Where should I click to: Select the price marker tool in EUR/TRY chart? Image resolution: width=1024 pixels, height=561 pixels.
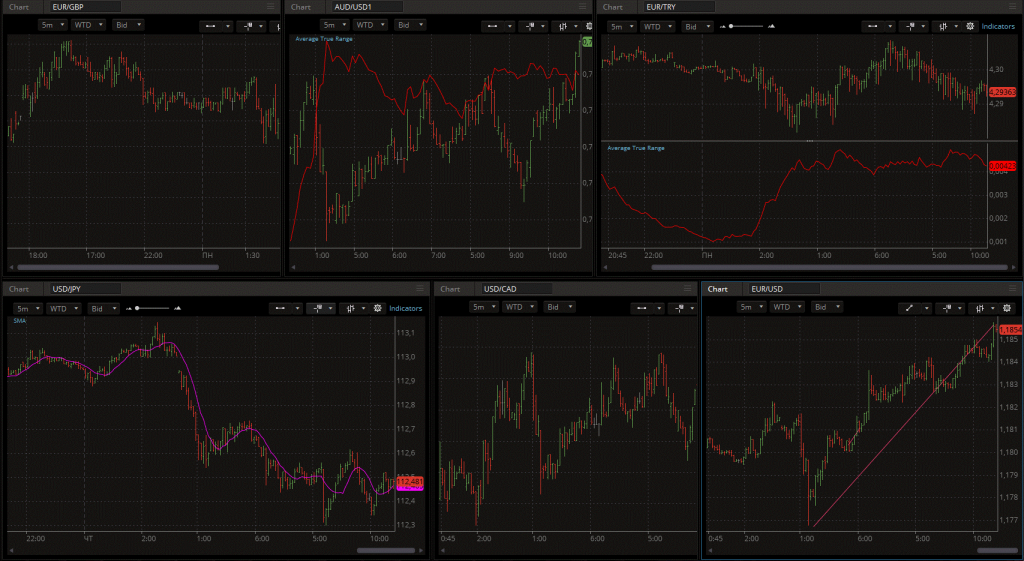click(908, 27)
